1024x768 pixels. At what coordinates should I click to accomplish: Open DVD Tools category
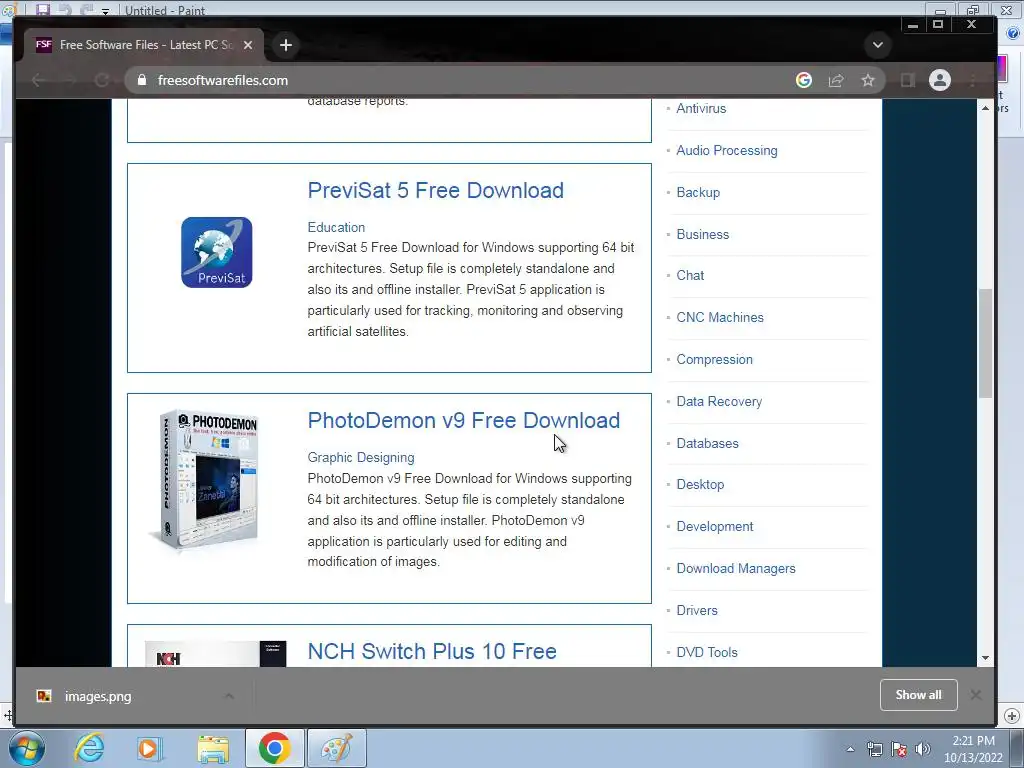point(707,652)
